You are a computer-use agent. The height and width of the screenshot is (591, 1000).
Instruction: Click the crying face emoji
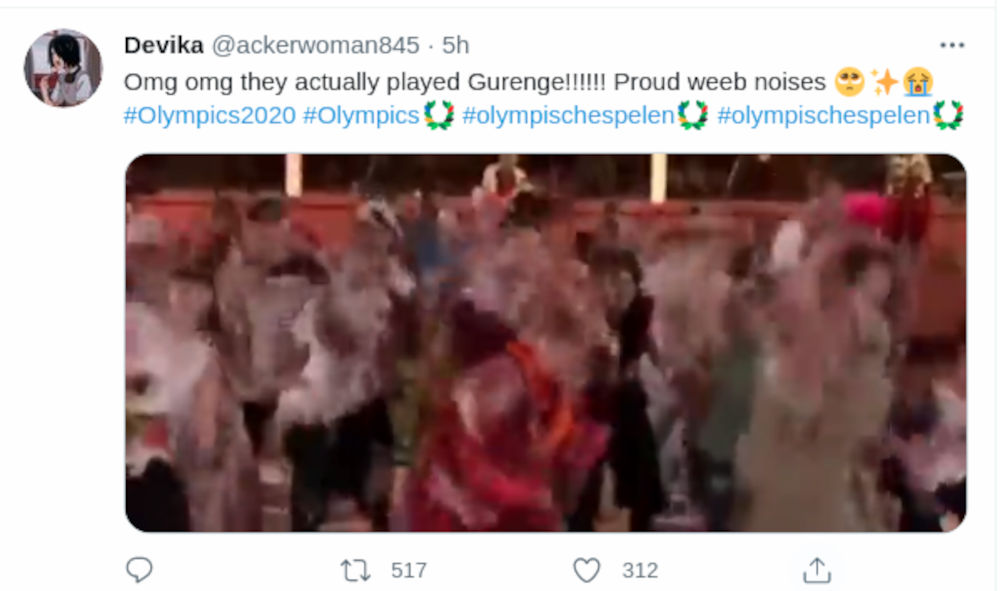(x=918, y=82)
